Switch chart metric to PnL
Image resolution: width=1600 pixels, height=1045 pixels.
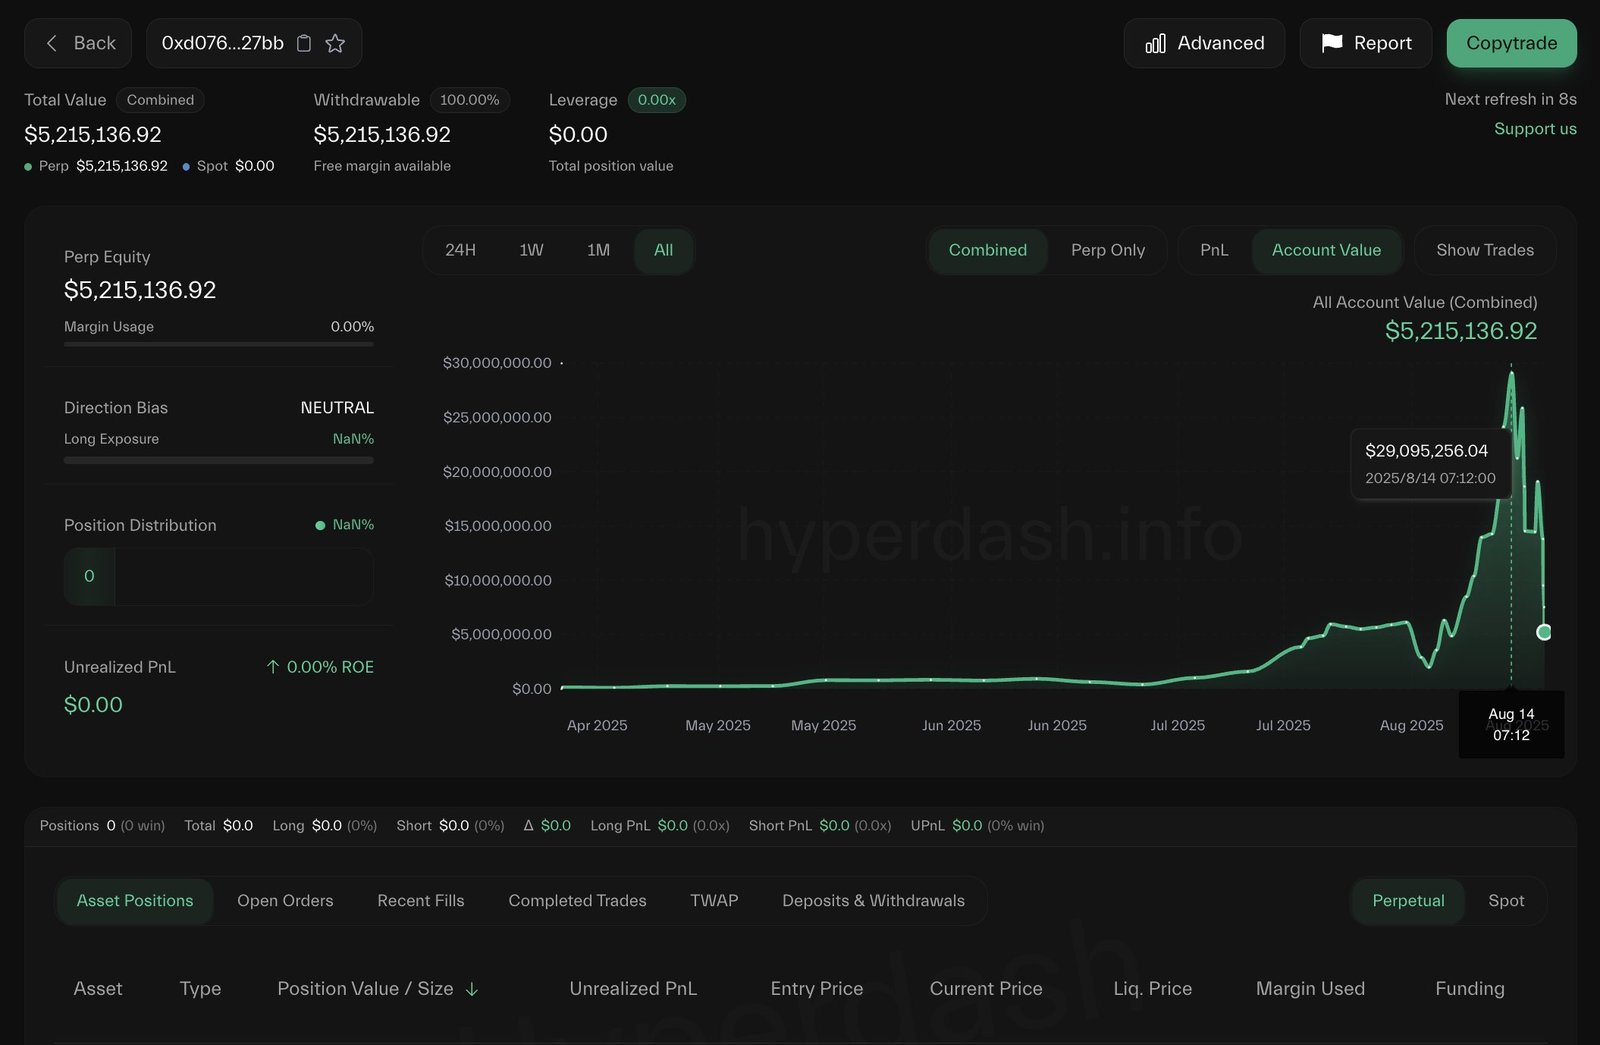point(1214,250)
